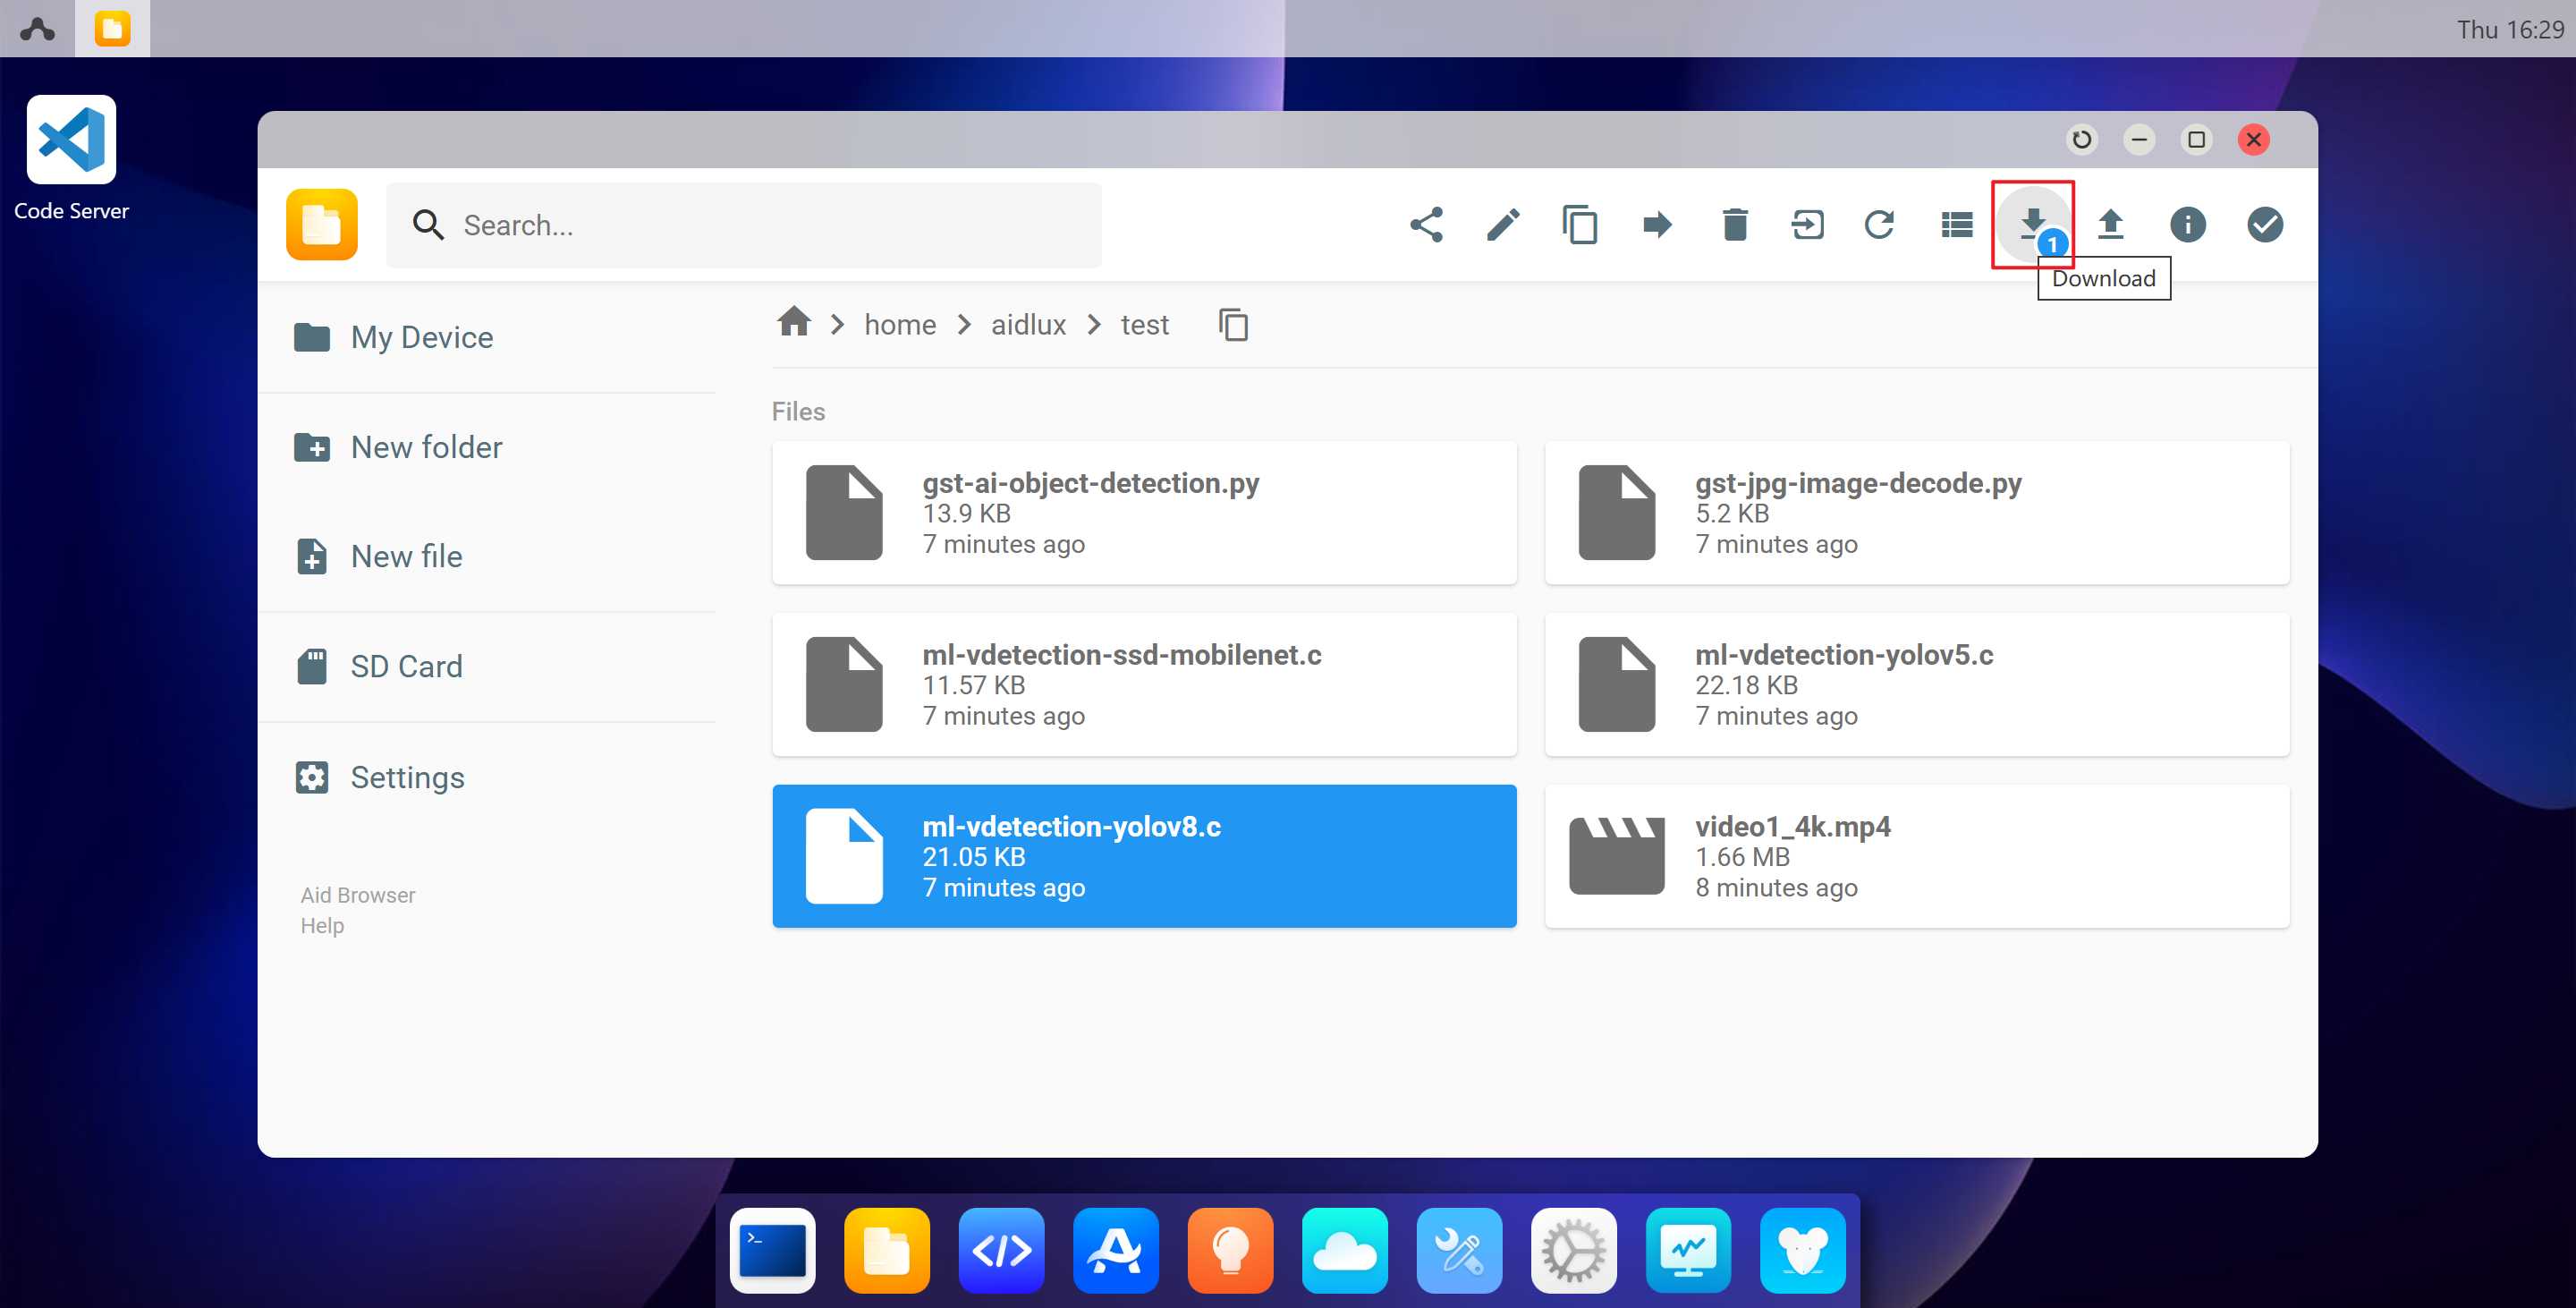Click the Search input field
Viewport: 2576px width, 1308px height.
point(744,225)
